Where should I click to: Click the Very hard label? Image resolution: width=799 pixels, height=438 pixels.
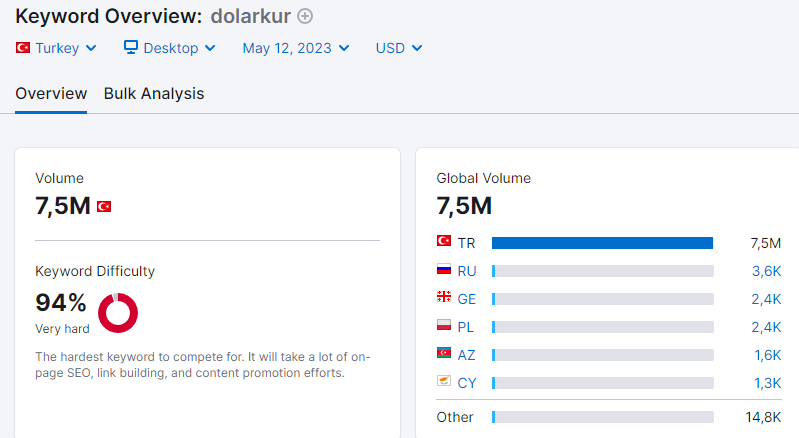62,328
